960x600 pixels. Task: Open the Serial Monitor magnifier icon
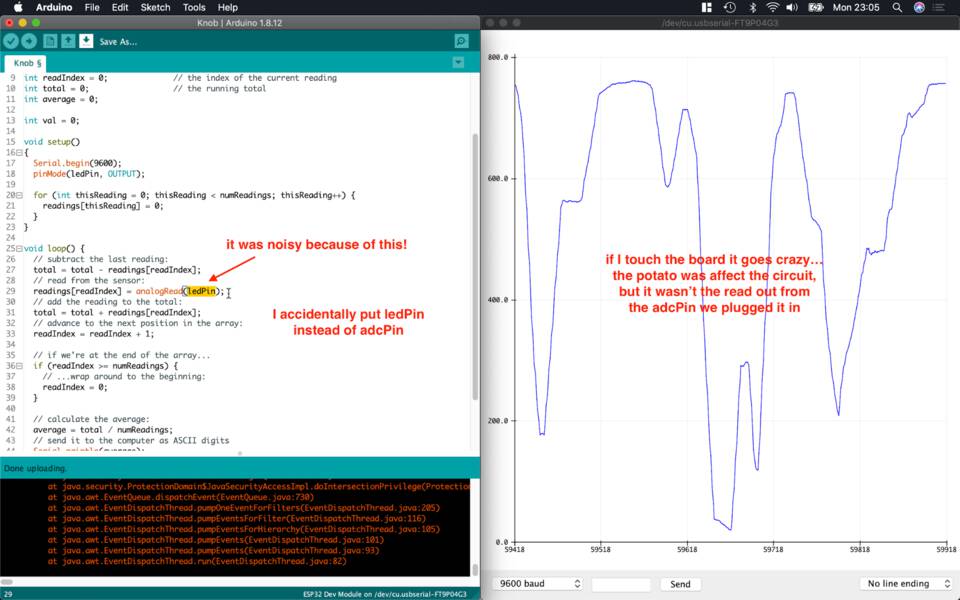pyautogui.click(x=461, y=41)
